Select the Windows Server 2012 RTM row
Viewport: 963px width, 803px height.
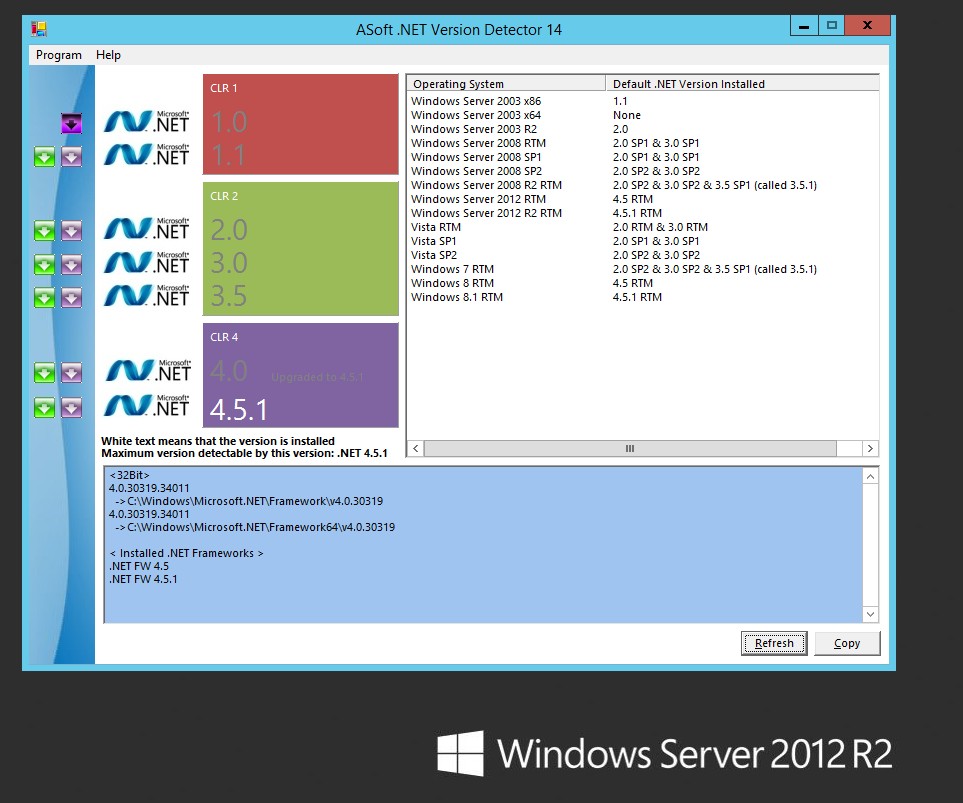click(643, 199)
